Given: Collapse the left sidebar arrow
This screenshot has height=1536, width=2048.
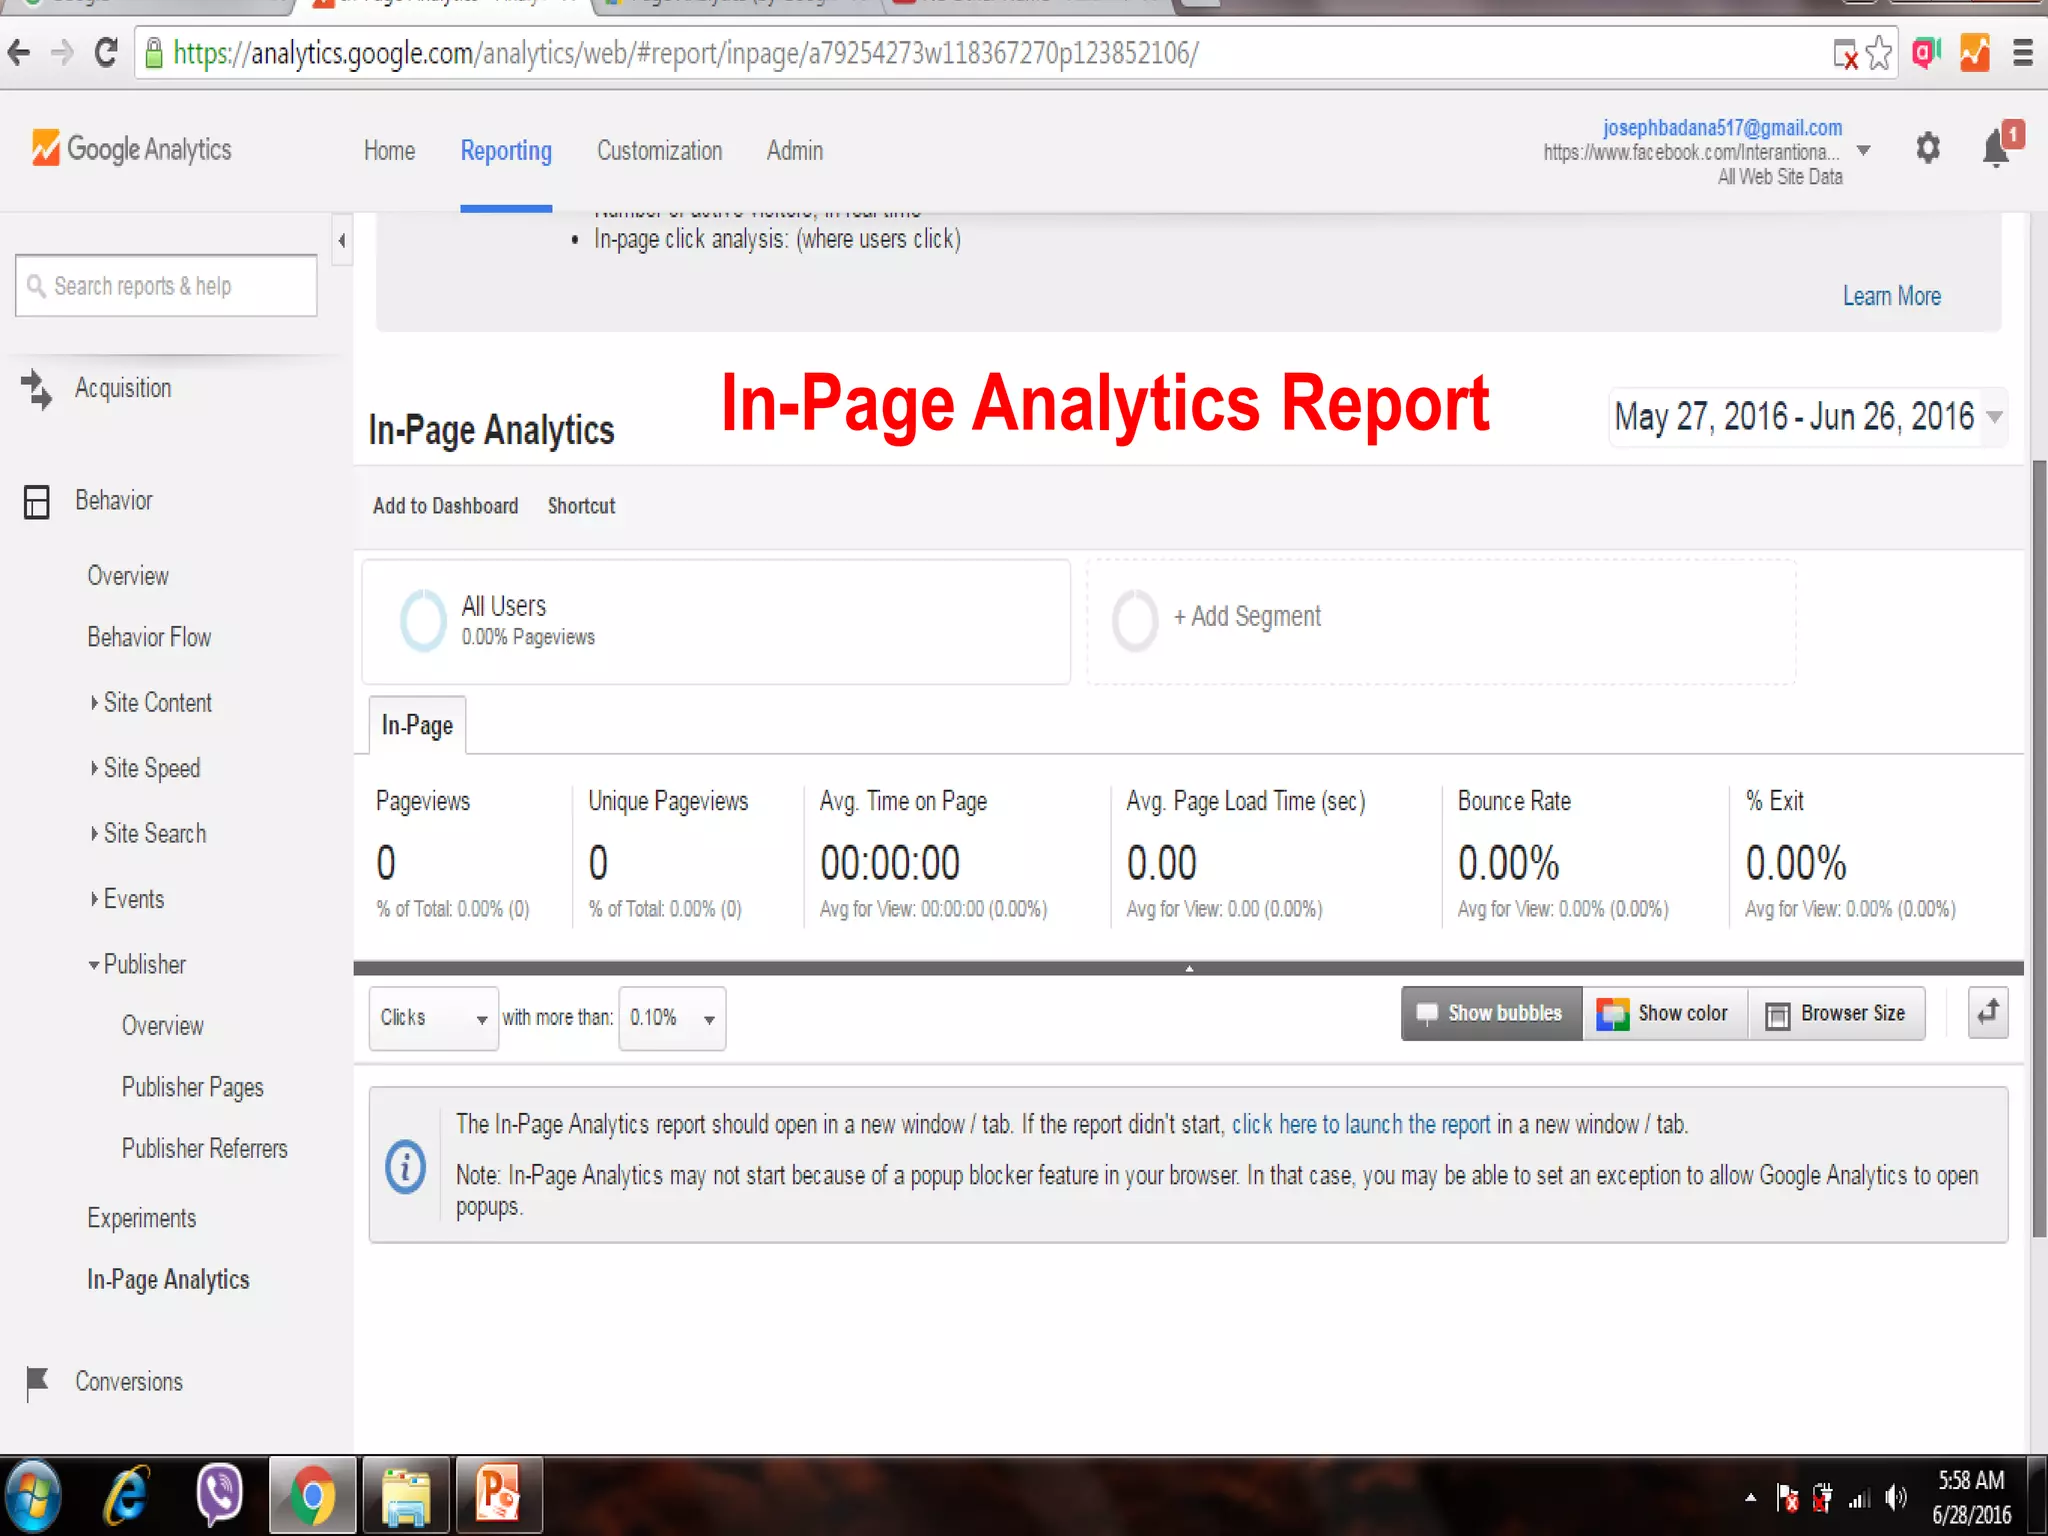Looking at the screenshot, I should [x=342, y=240].
